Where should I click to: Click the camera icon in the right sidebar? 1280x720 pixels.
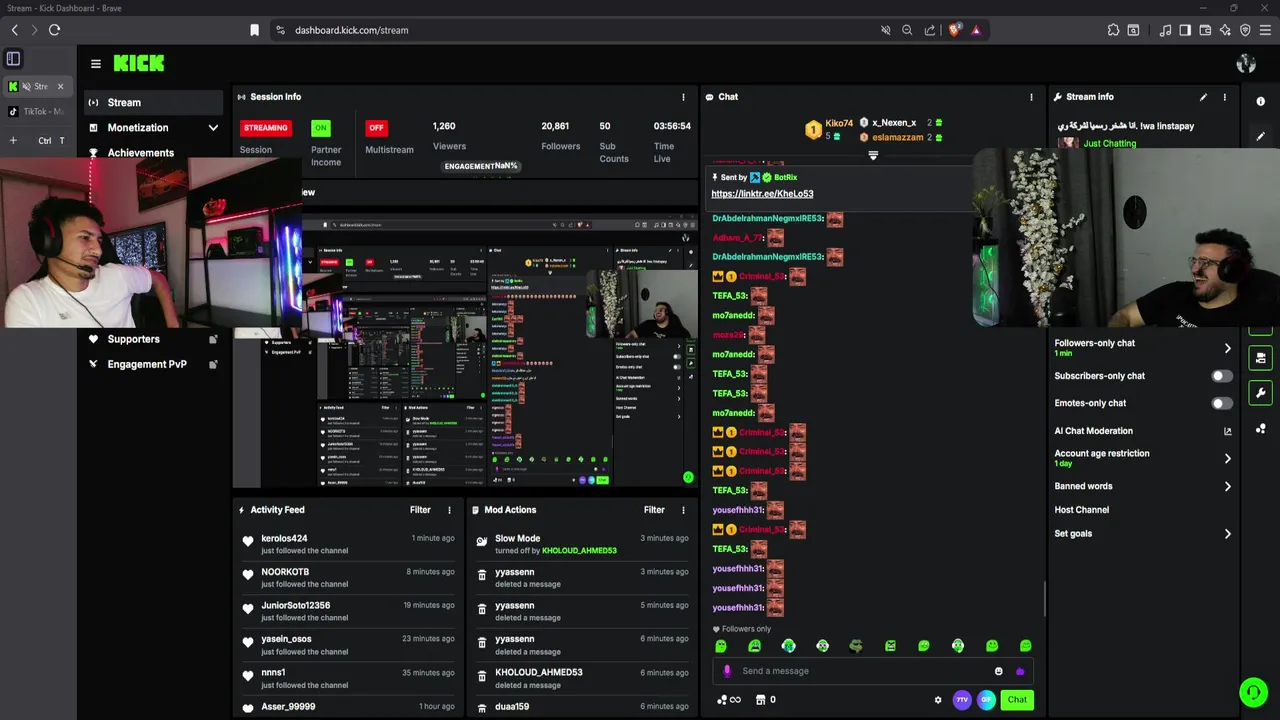pyautogui.click(x=1261, y=357)
